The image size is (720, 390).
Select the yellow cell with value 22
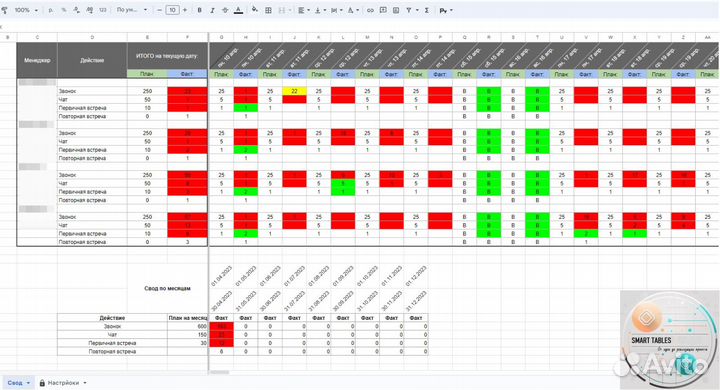[x=294, y=91]
